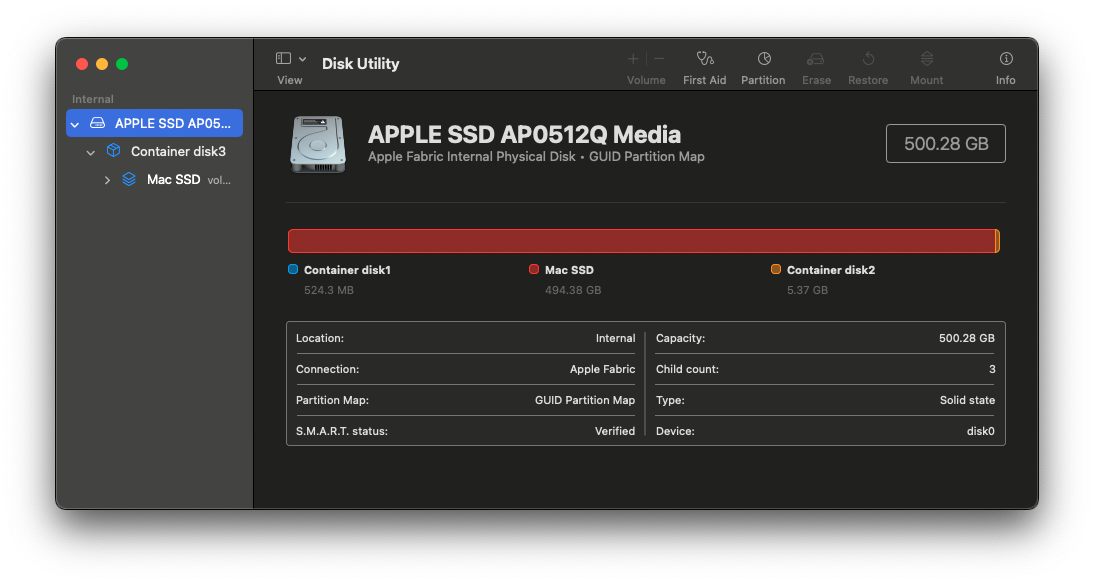Screen dimensions: 1094x583
Task: Click the Capacity 500.28 GB table value
Action: [x=966, y=338]
